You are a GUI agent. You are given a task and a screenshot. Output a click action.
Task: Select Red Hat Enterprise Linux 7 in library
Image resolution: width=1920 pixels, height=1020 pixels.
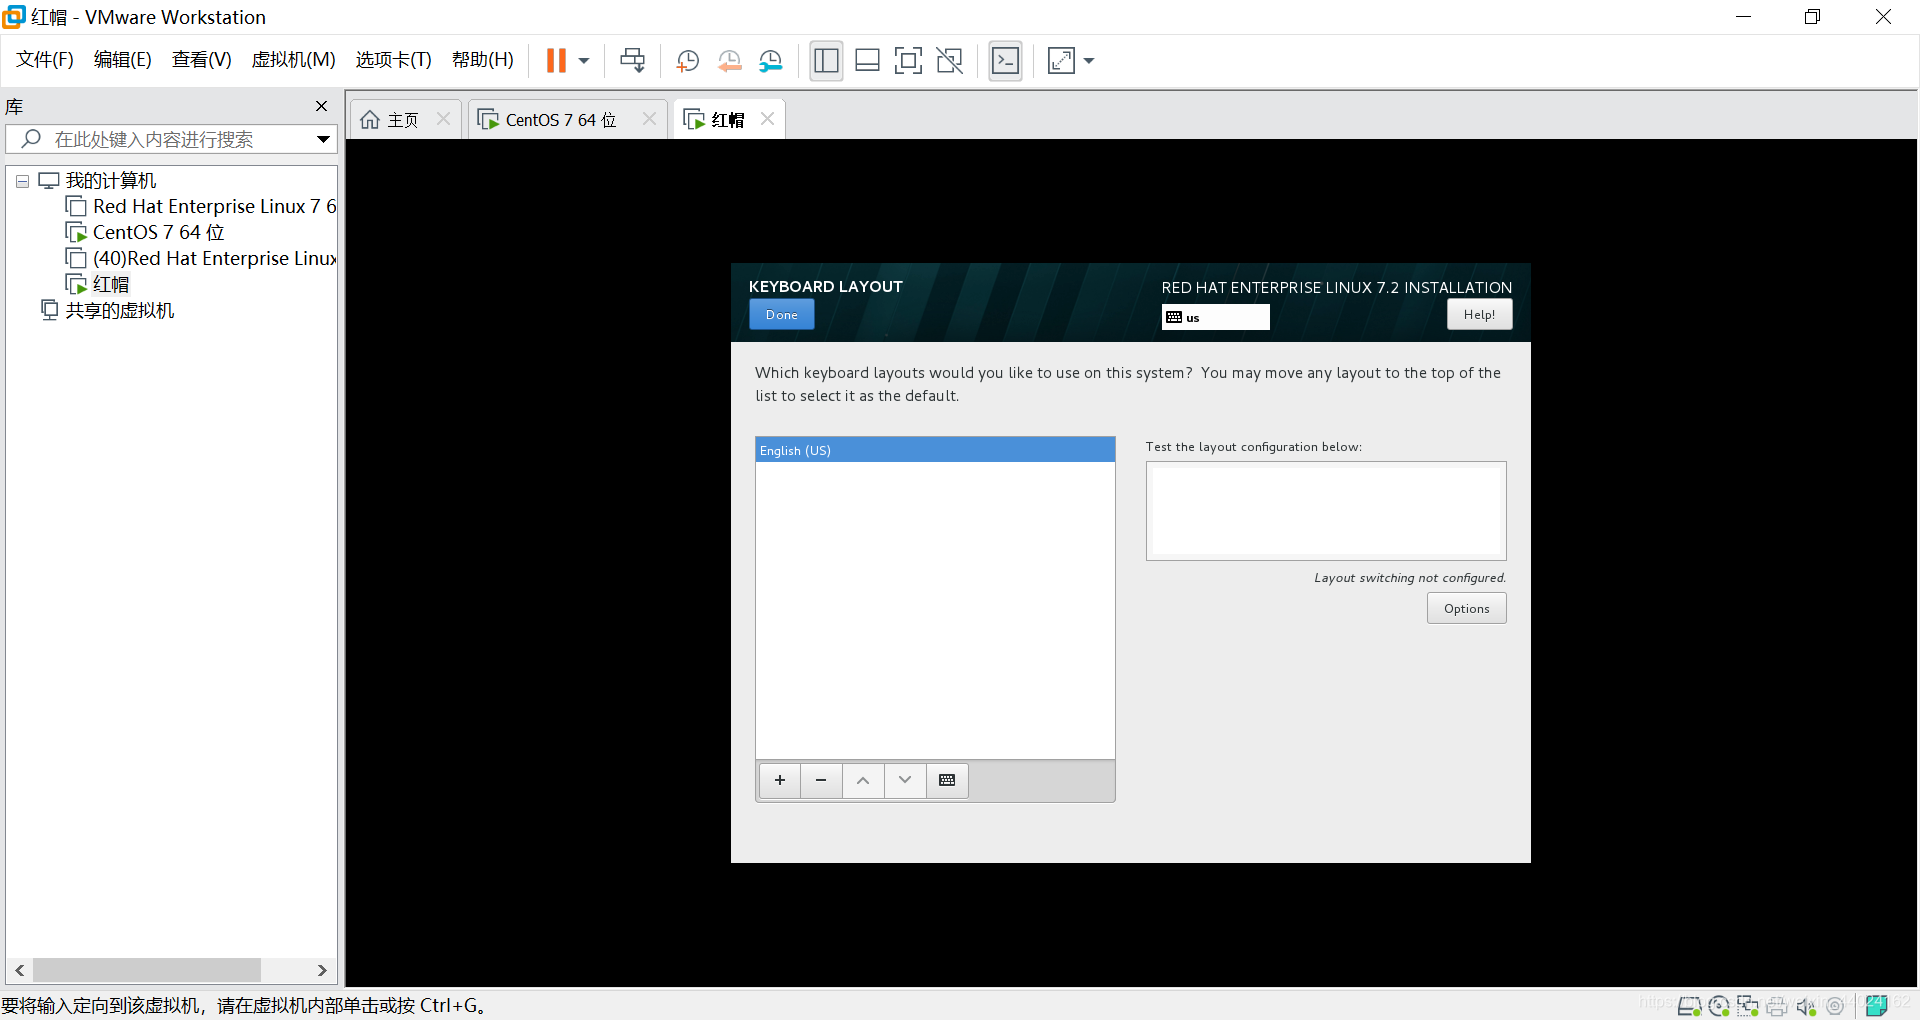tap(202, 206)
